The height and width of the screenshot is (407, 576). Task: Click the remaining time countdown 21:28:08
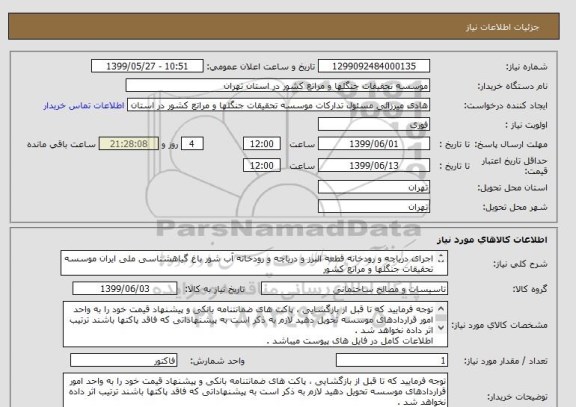click(129, 144)
